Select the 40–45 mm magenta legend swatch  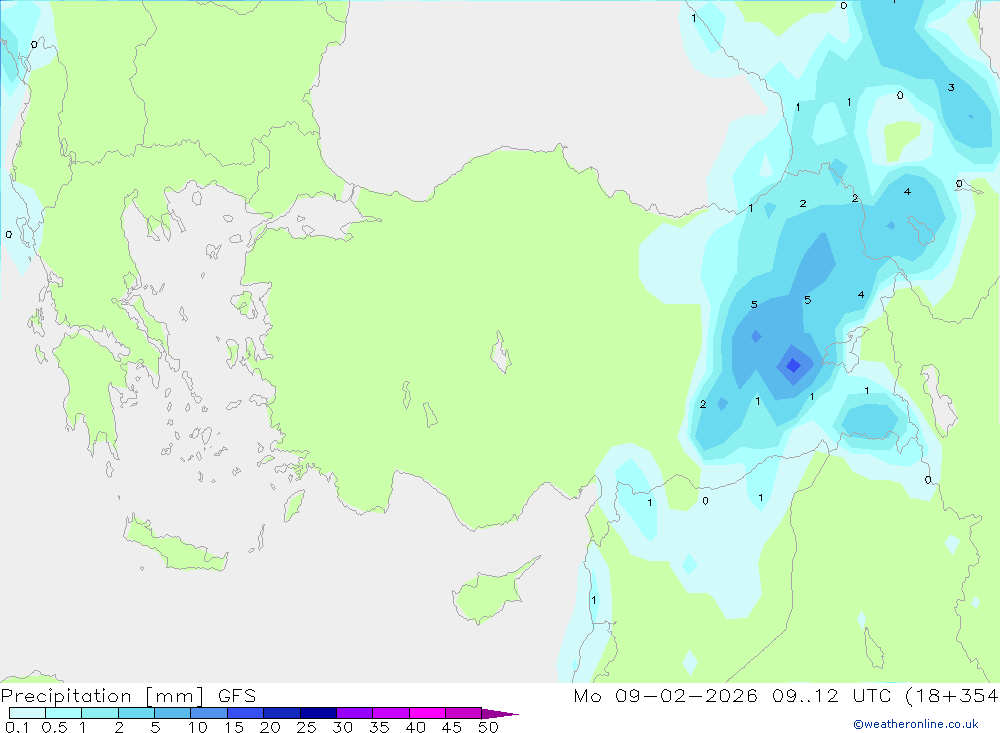click(x=427, y=713)
